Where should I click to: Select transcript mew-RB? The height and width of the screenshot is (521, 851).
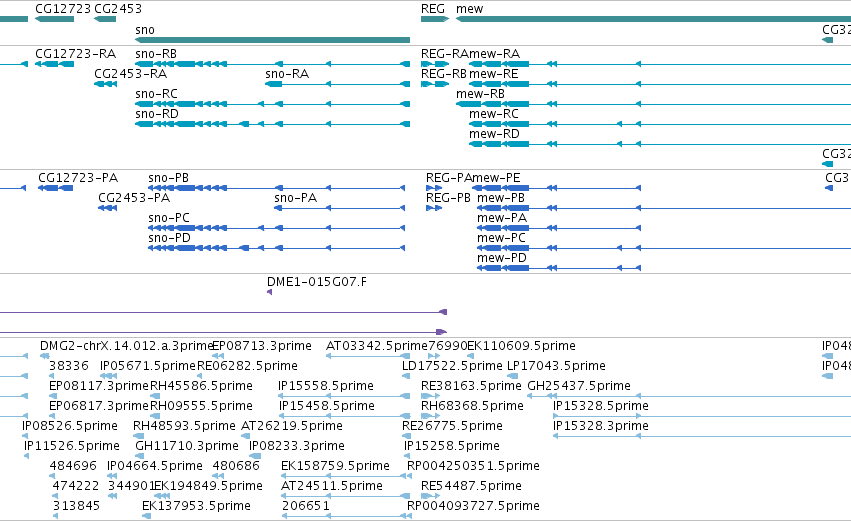point(653,104)
